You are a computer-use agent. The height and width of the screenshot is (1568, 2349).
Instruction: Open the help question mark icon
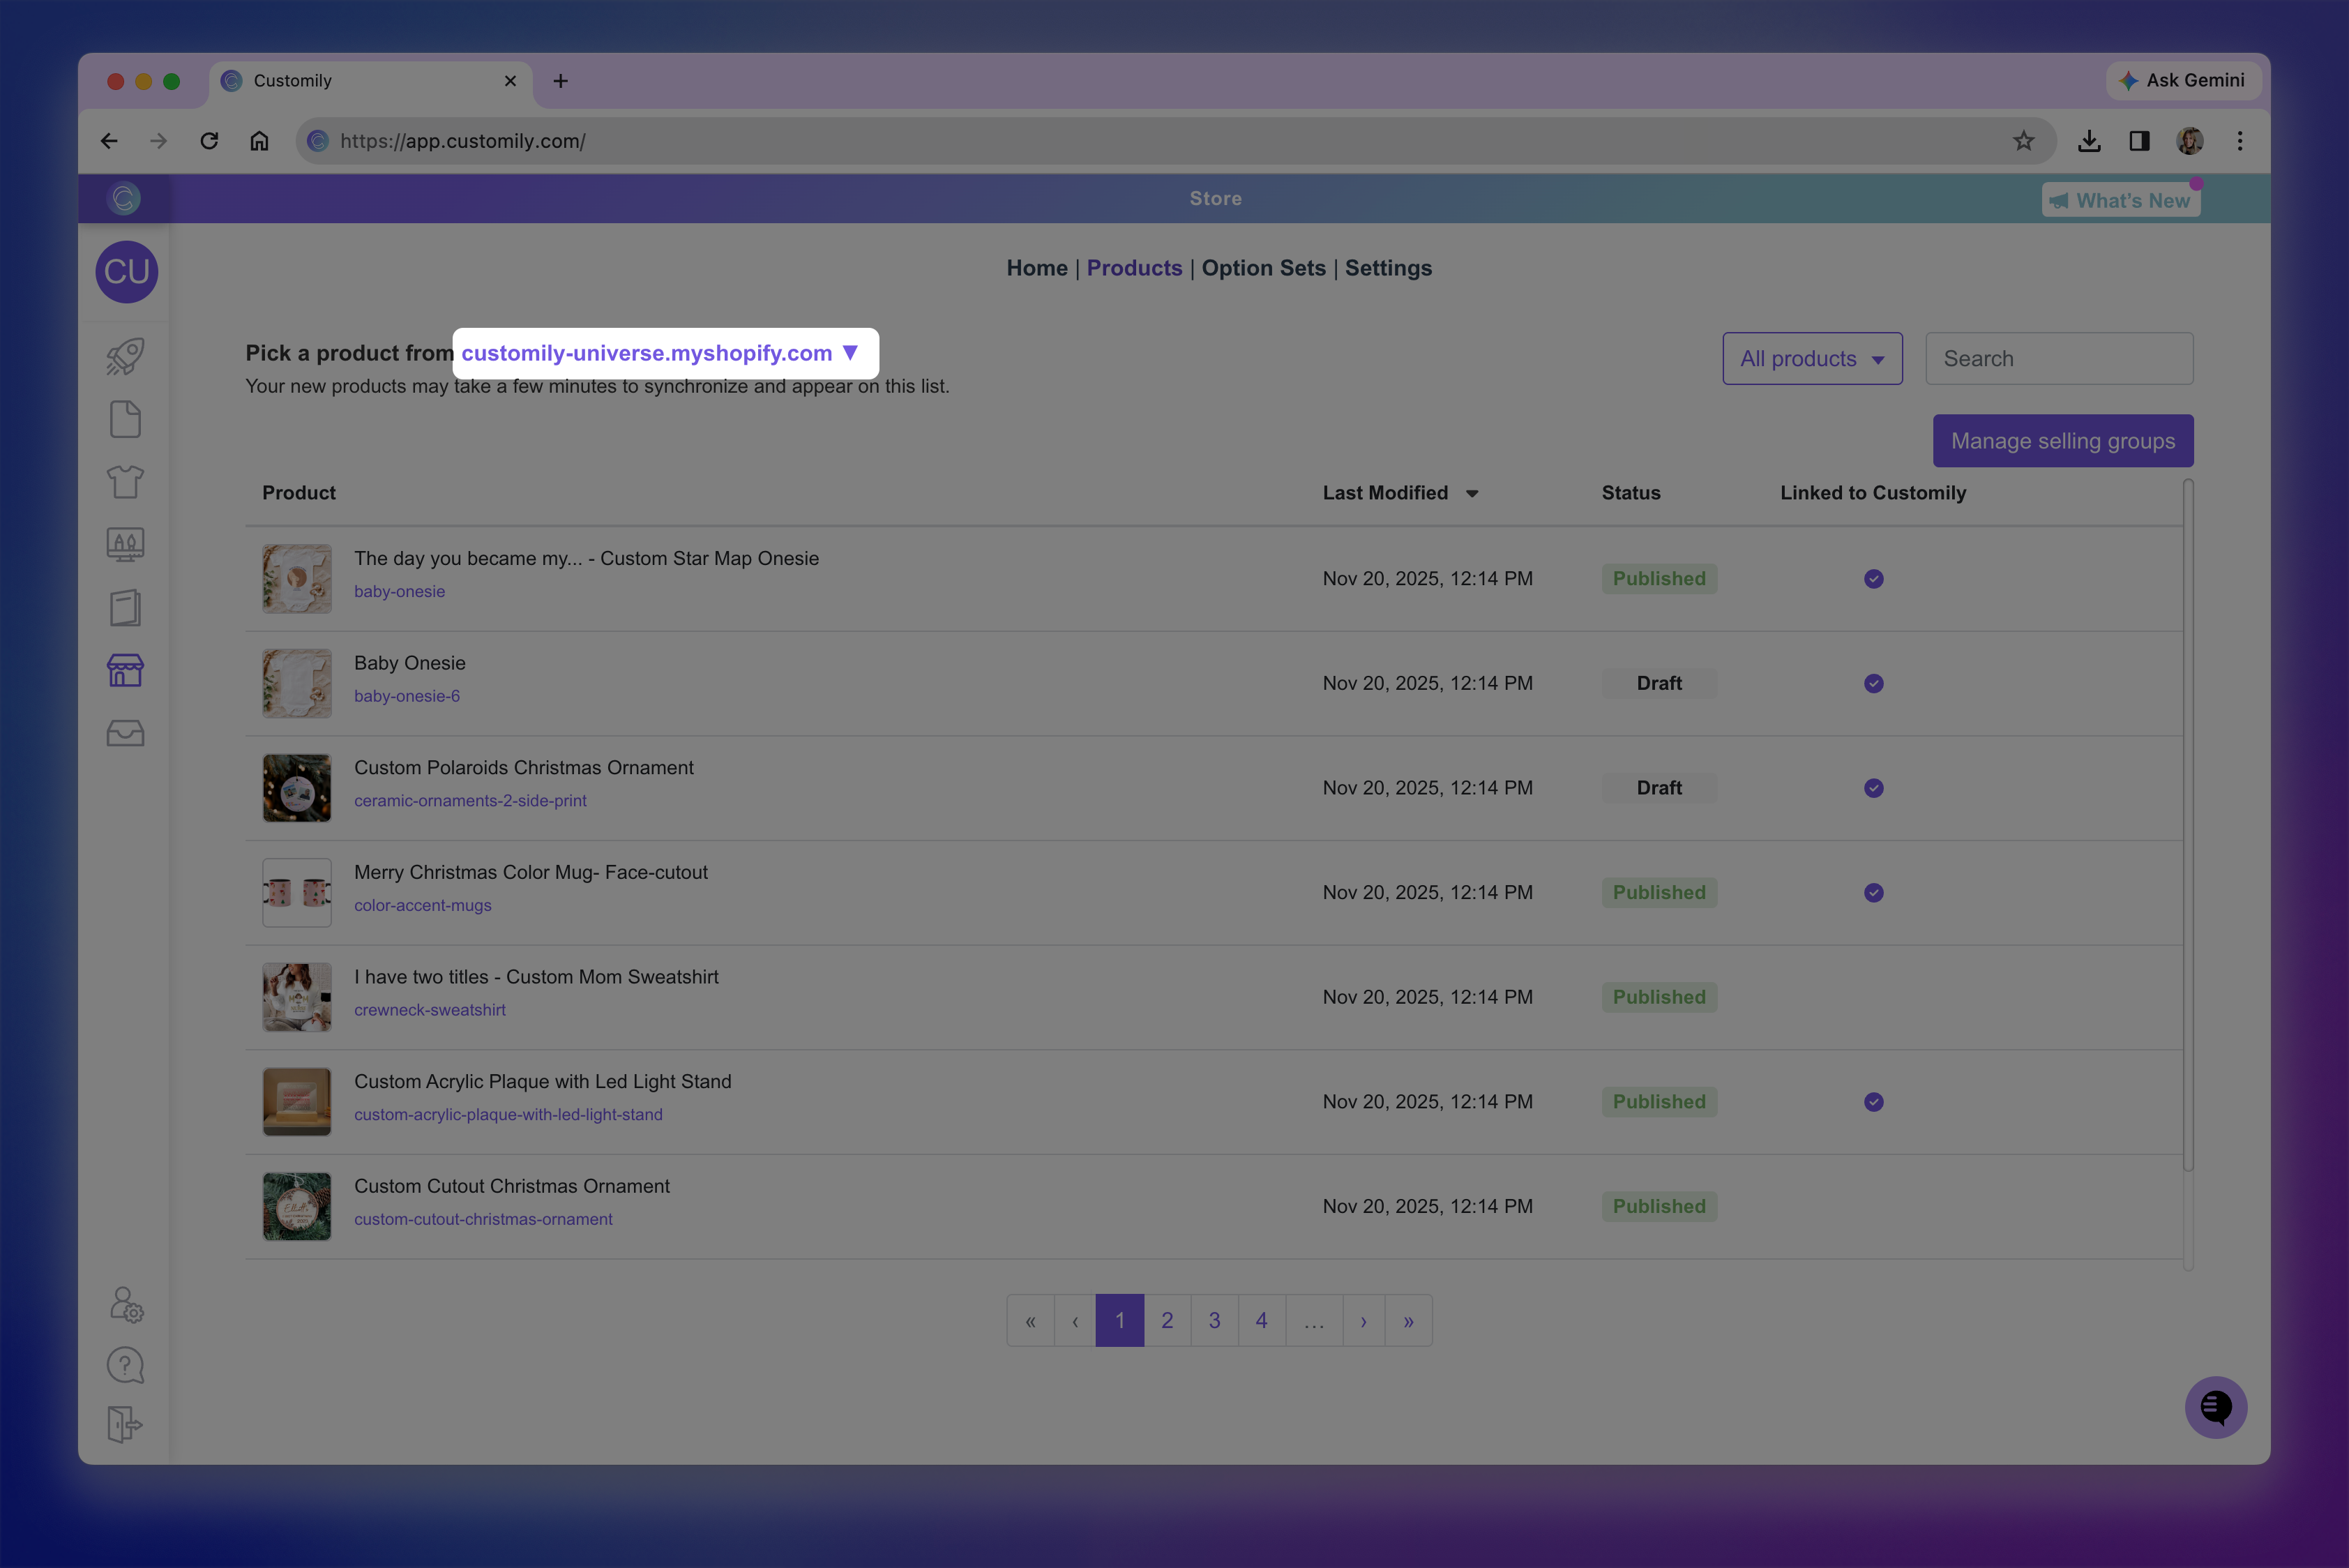(x=126, y=1365)
